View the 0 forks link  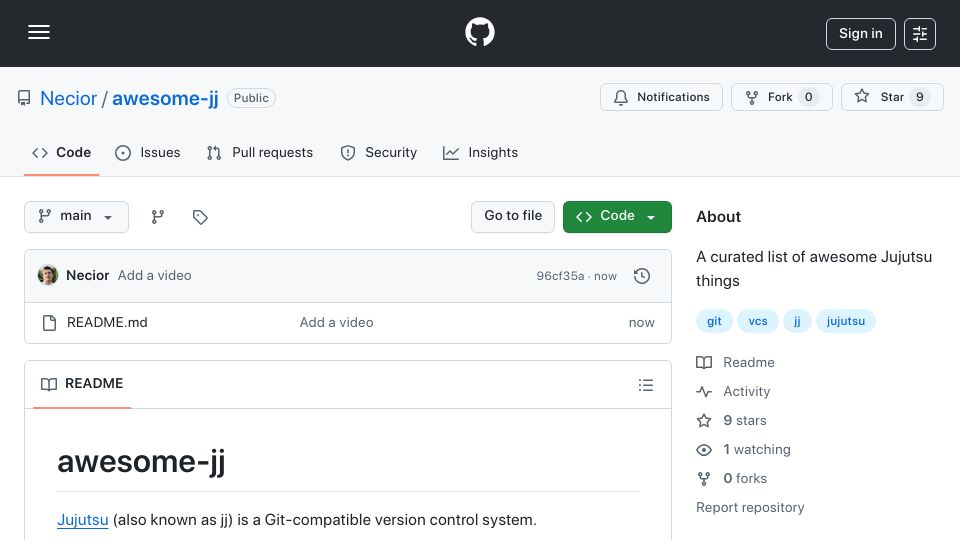(x=732, y=478)
